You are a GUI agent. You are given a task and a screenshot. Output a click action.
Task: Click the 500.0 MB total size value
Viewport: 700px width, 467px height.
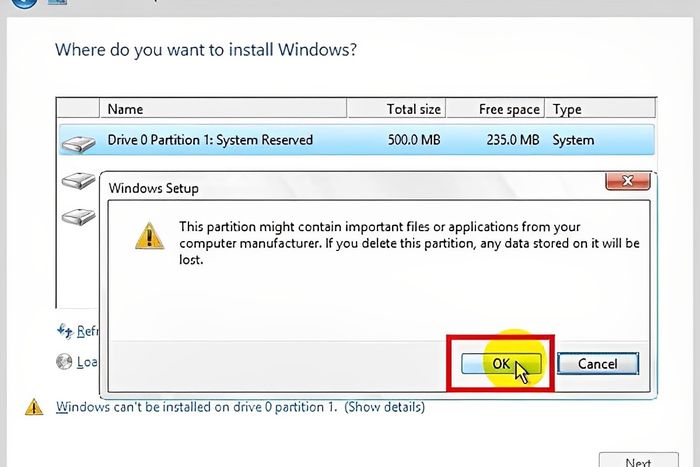pyautogui.click(x=414, y=140)
